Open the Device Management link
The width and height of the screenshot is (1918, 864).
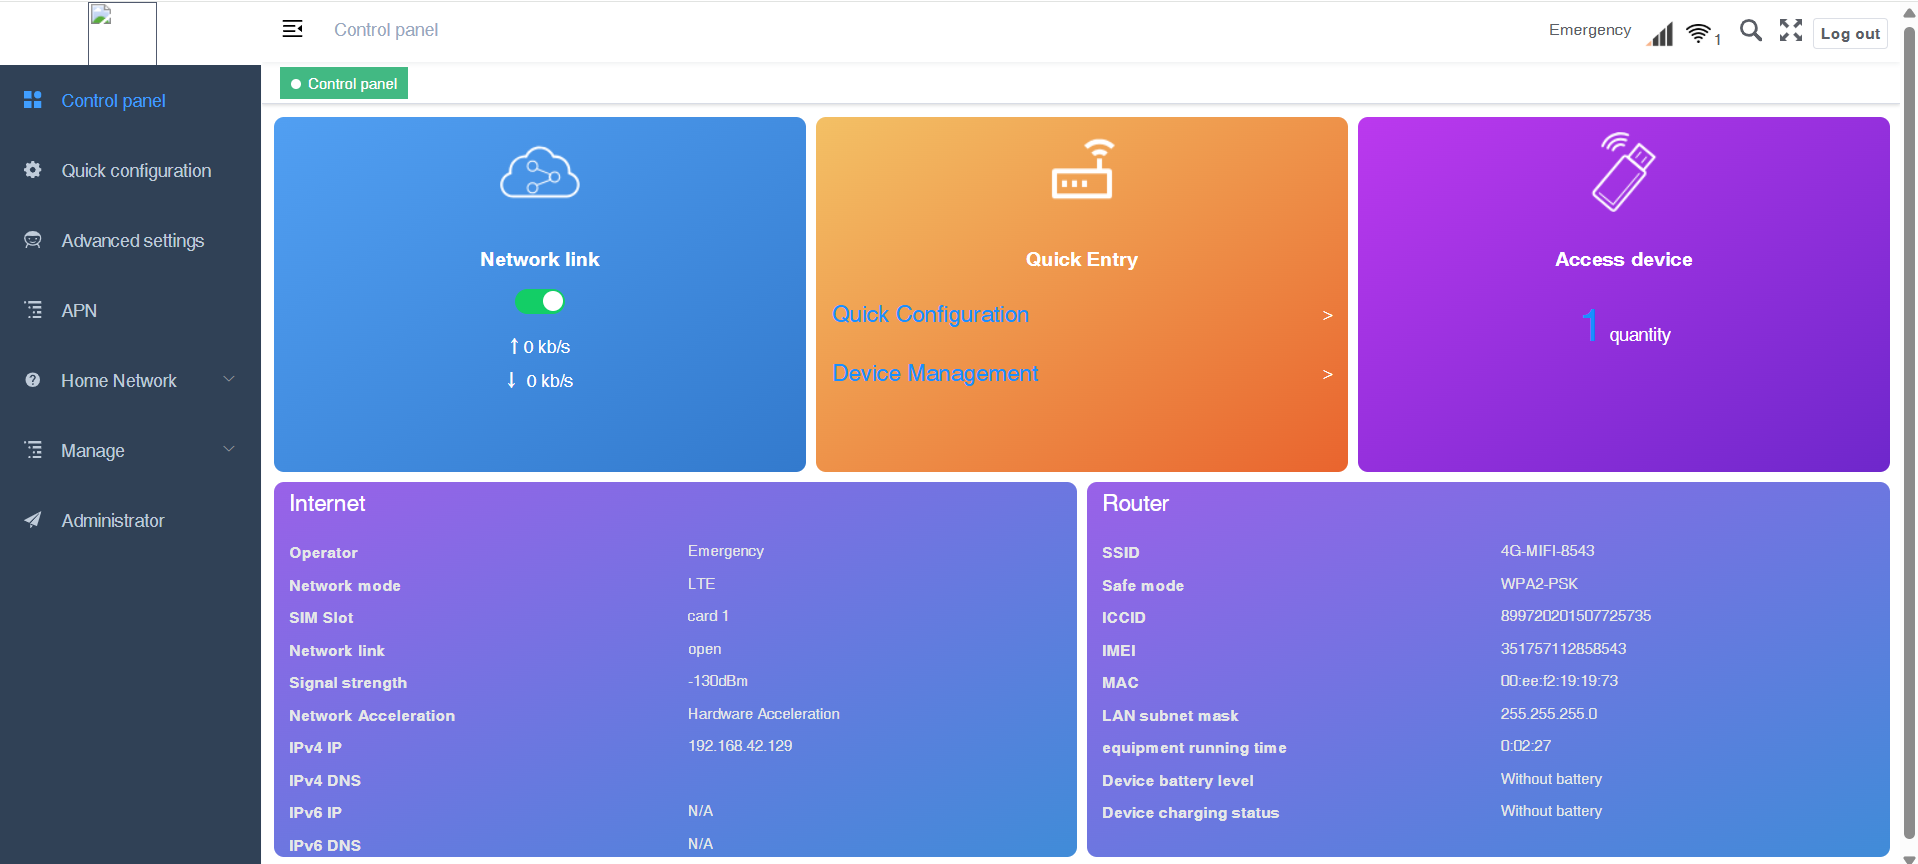(x=935, y=373)
